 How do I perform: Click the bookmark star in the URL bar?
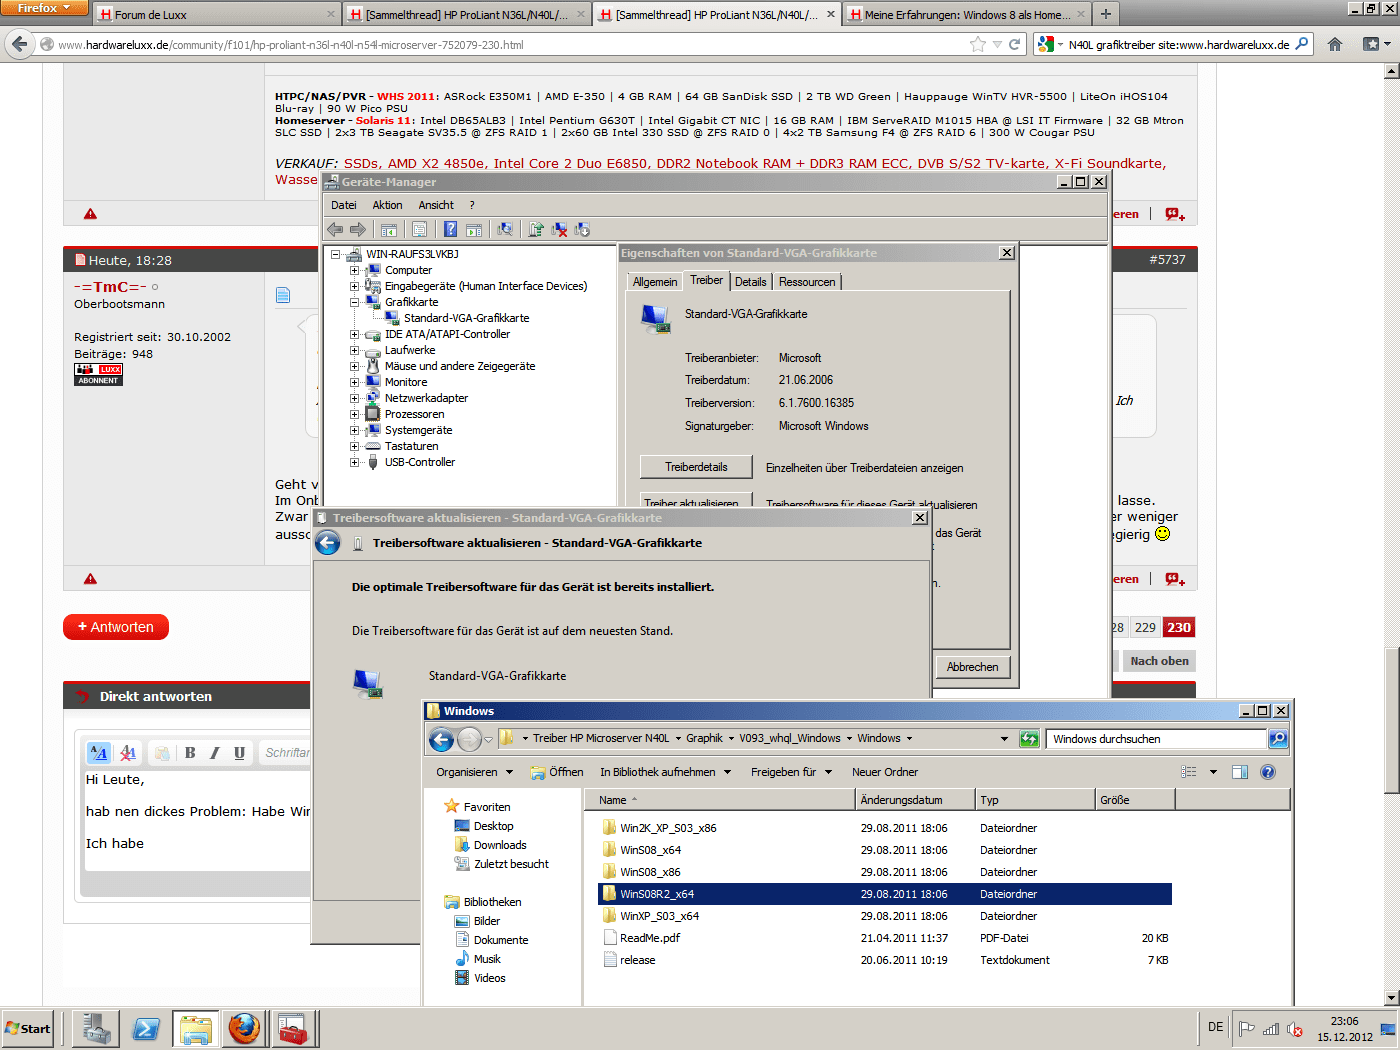(x=977, y=44)
